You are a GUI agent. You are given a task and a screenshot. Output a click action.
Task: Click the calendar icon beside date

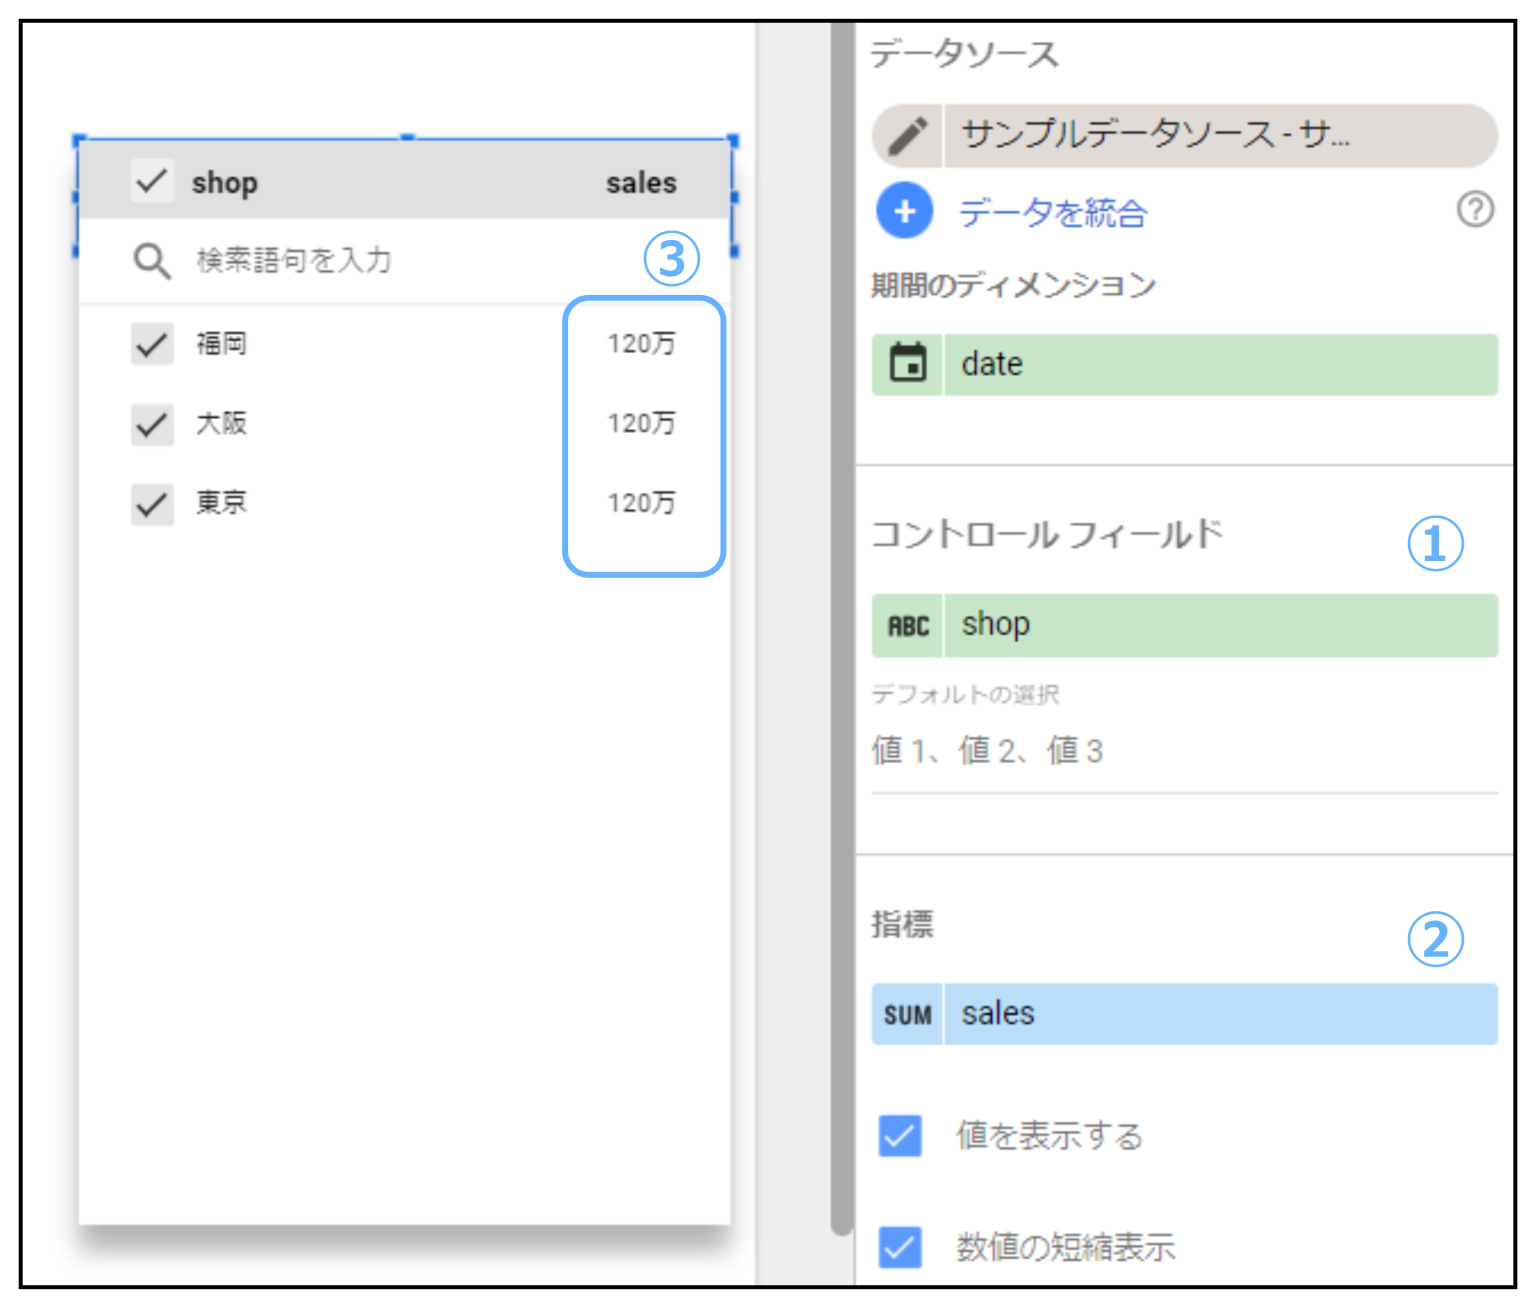(908, 364)
